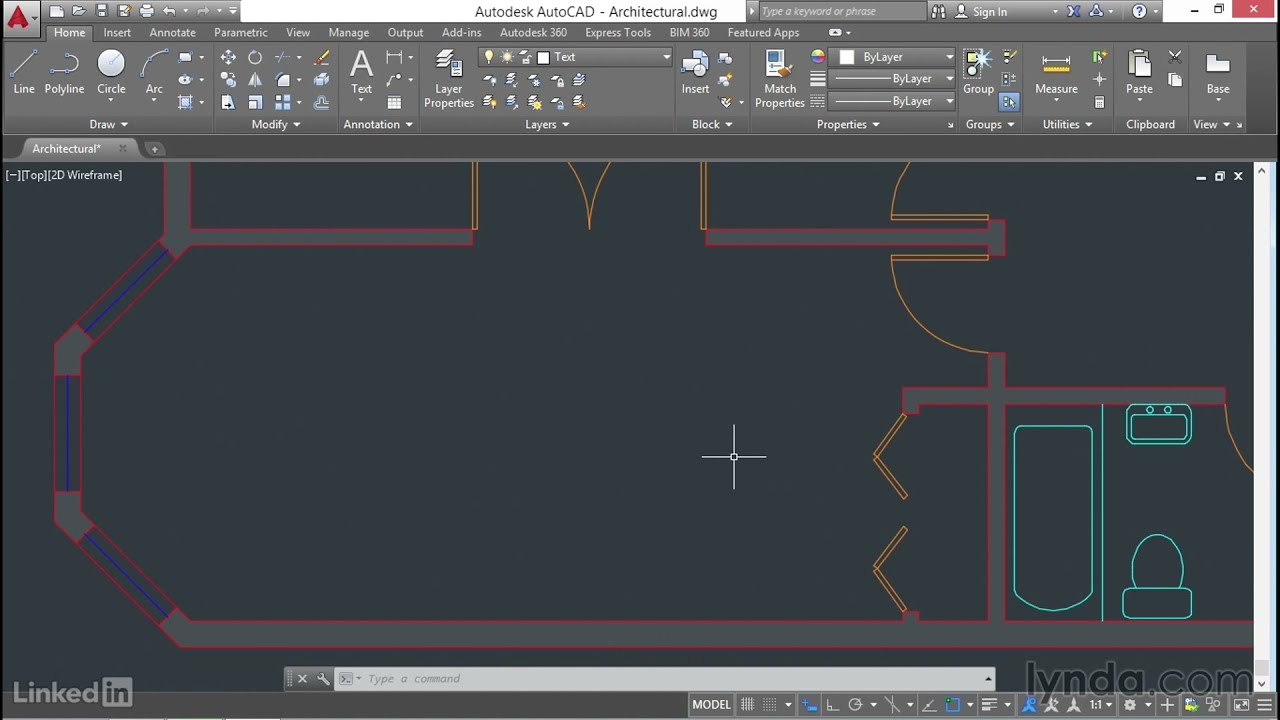The image size is (1280, 720).
Task: Toggle Group Selection on/off button
Action: [1009, 102]
